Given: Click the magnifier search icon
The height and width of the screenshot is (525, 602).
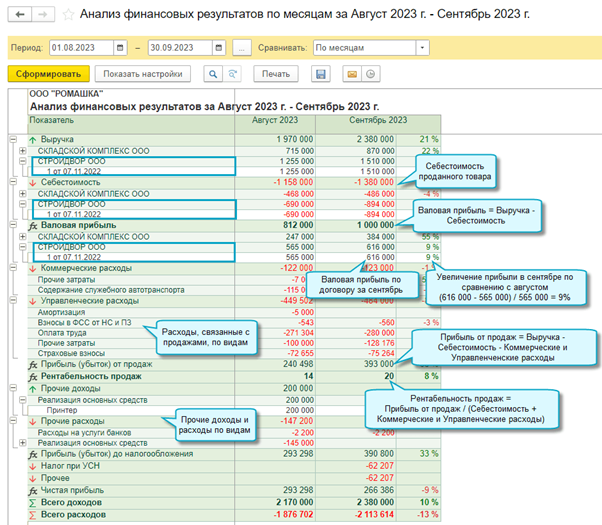Looking at the screenshot, I should pyautogui.click(x=213, y=74).
